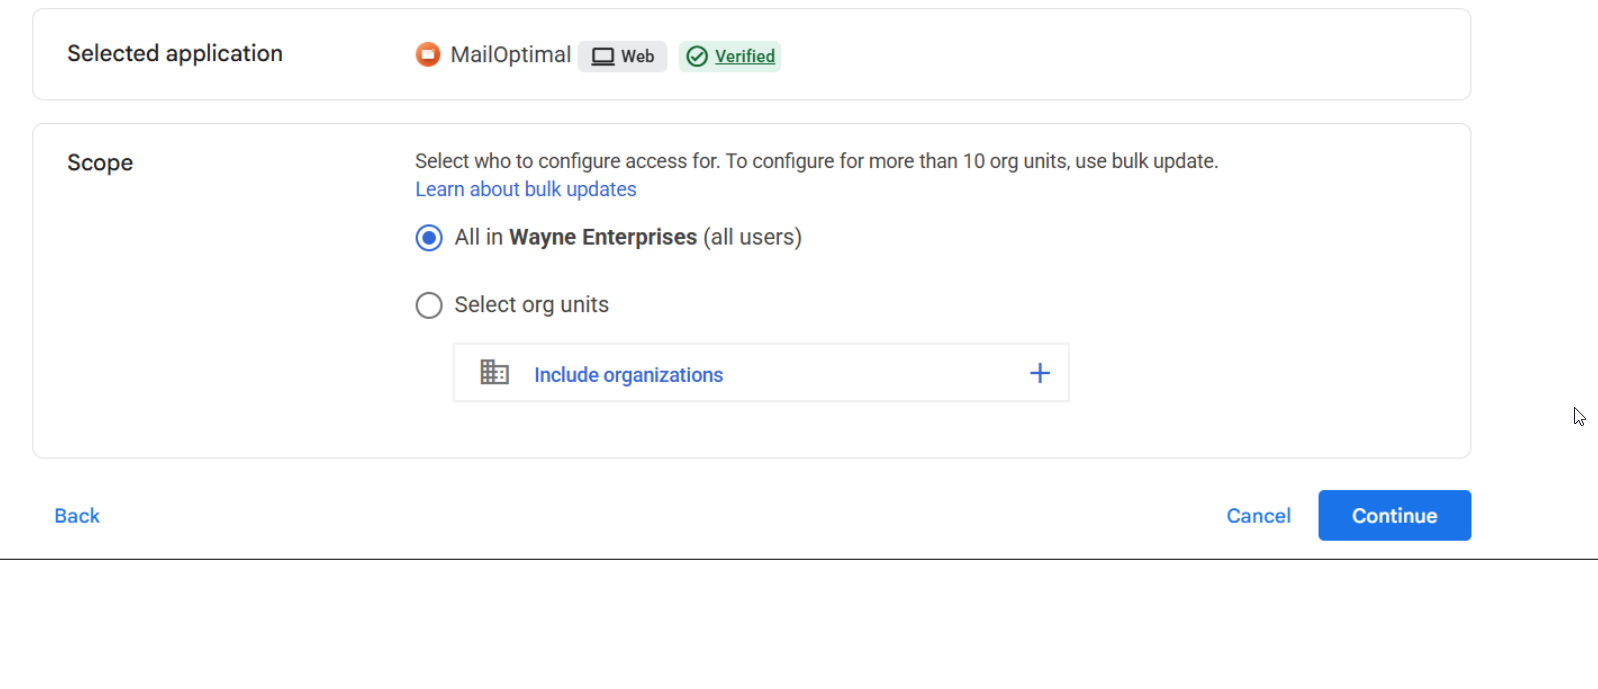The width and height of the screenshot is (1598, 689).
Task: Open Learn about bulk updates link
Action: pyautogui.click(x=526, y=190)
